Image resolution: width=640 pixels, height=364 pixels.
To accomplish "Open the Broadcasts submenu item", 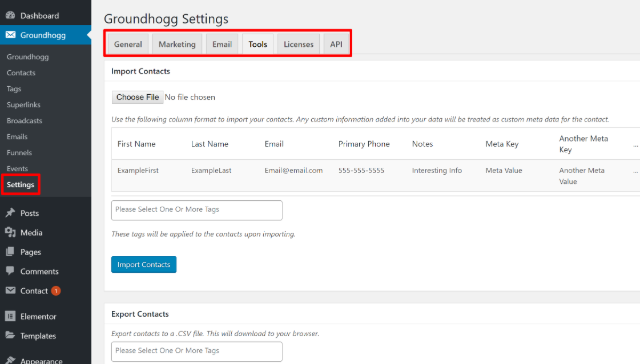I will tap(24, 120).
